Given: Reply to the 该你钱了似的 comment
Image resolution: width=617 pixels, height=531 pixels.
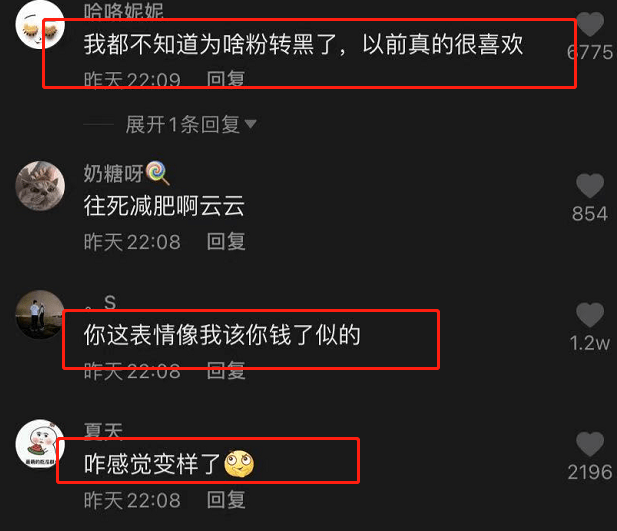Looking at the screenshot, I should point(226,370).
